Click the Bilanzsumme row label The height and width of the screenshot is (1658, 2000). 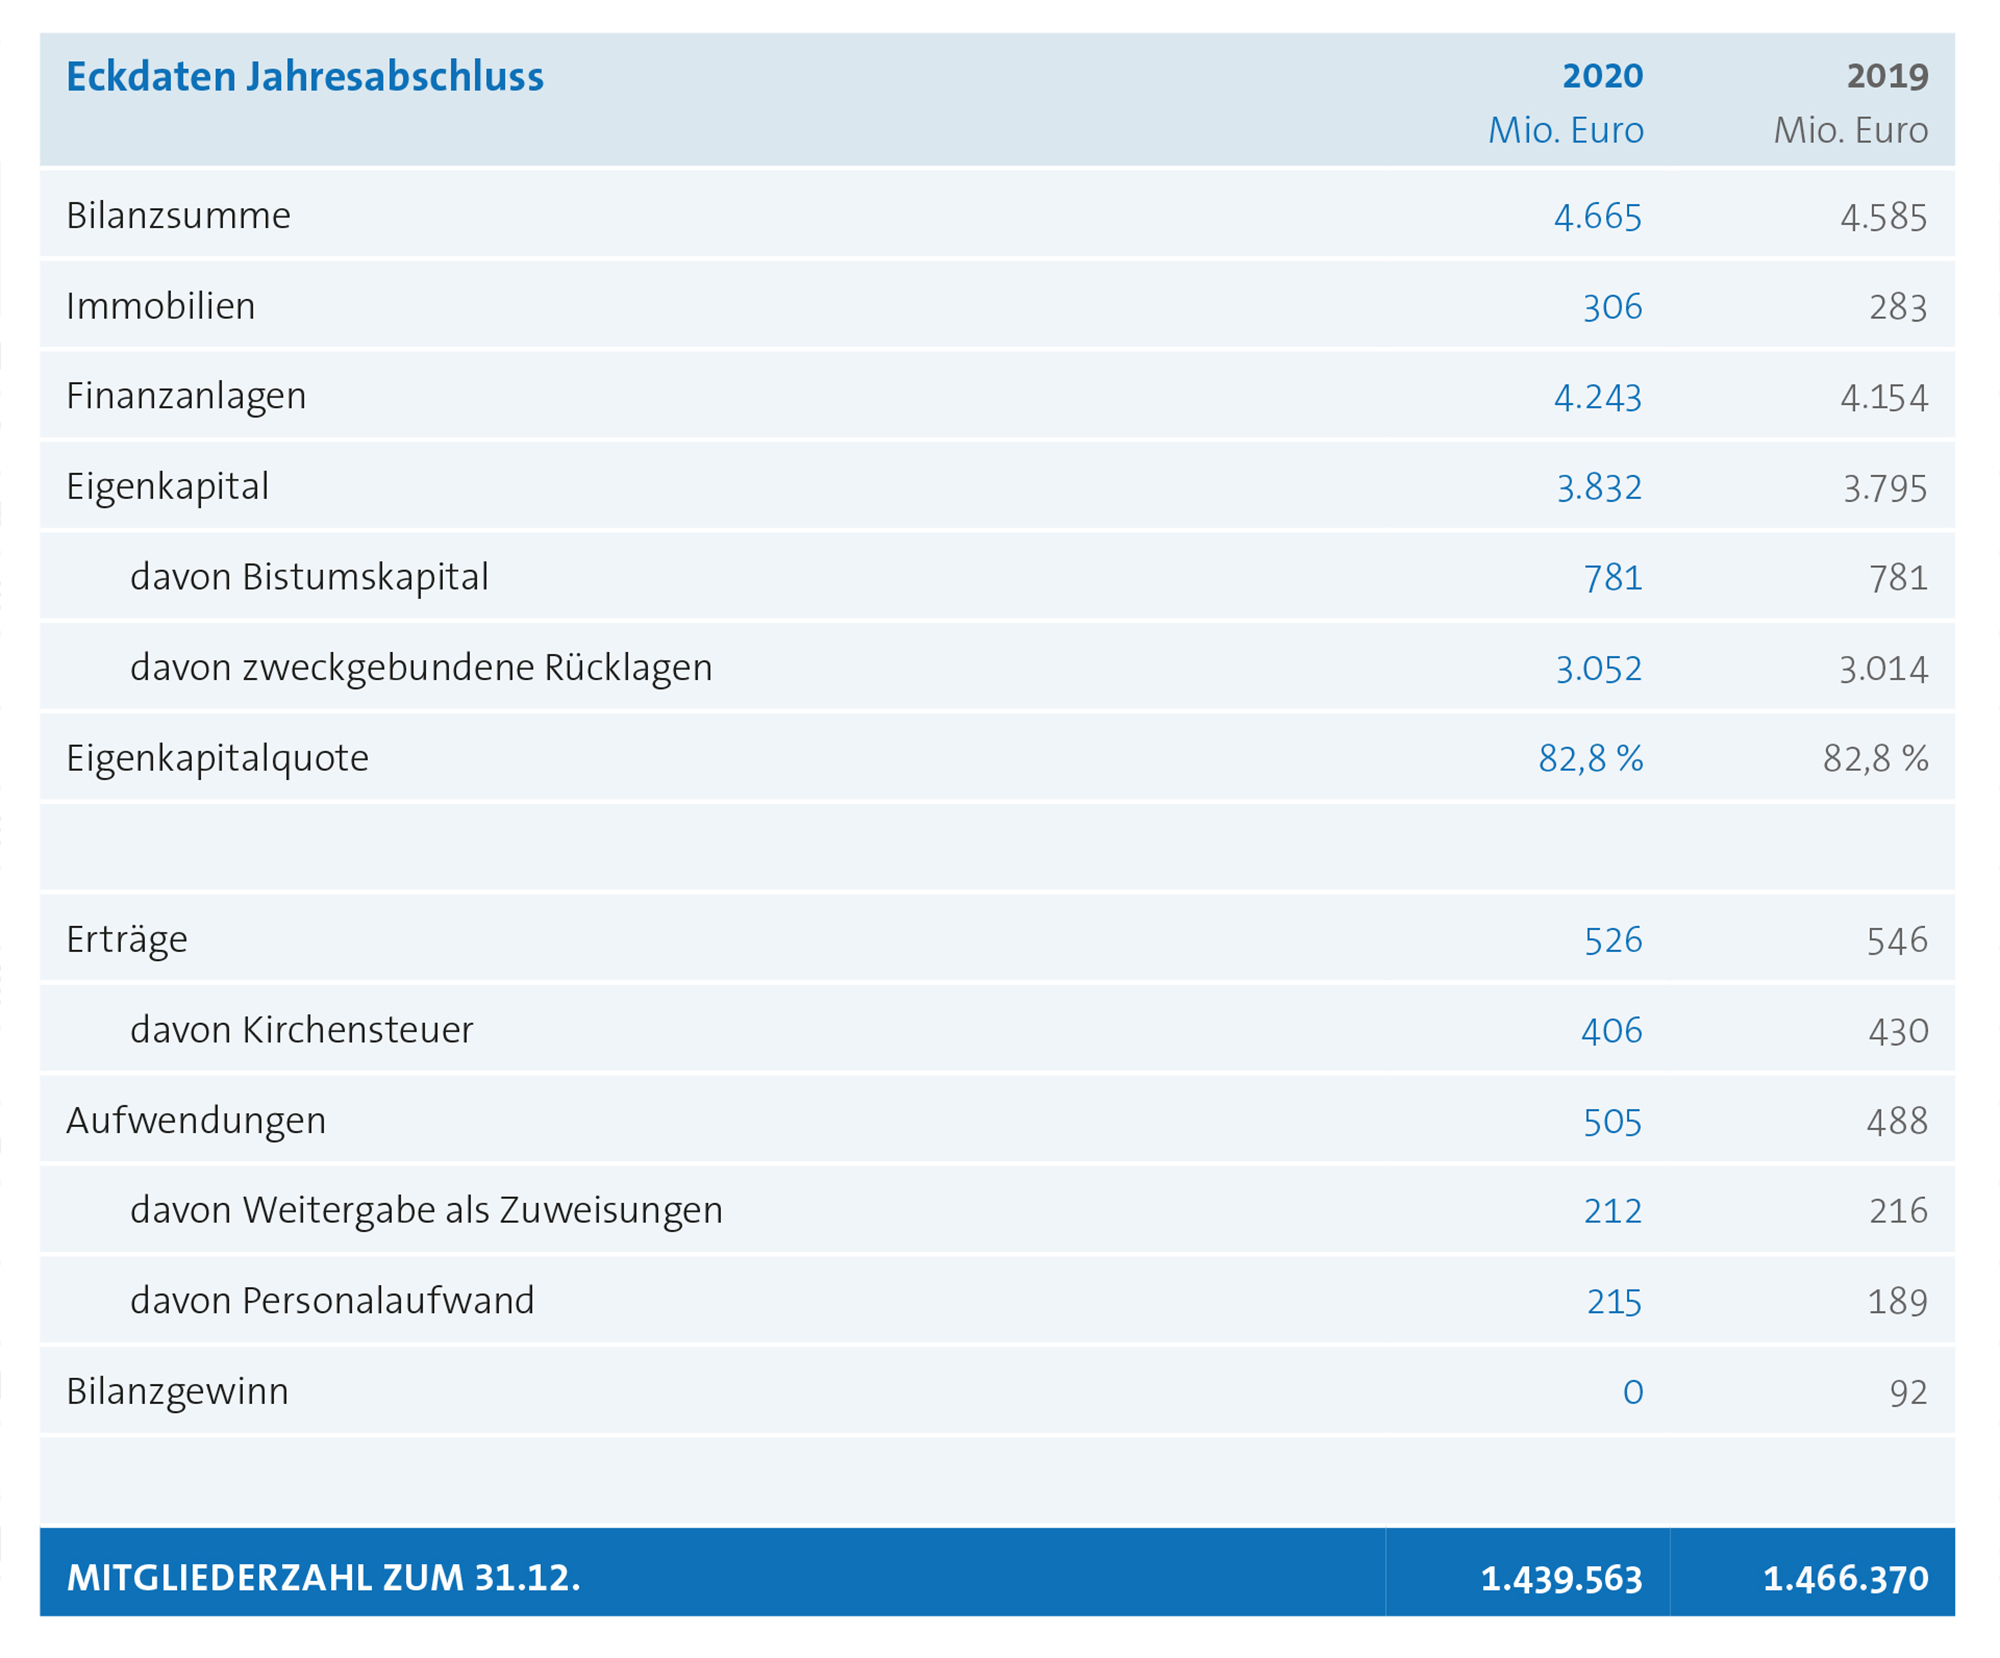tap(178, 216)
